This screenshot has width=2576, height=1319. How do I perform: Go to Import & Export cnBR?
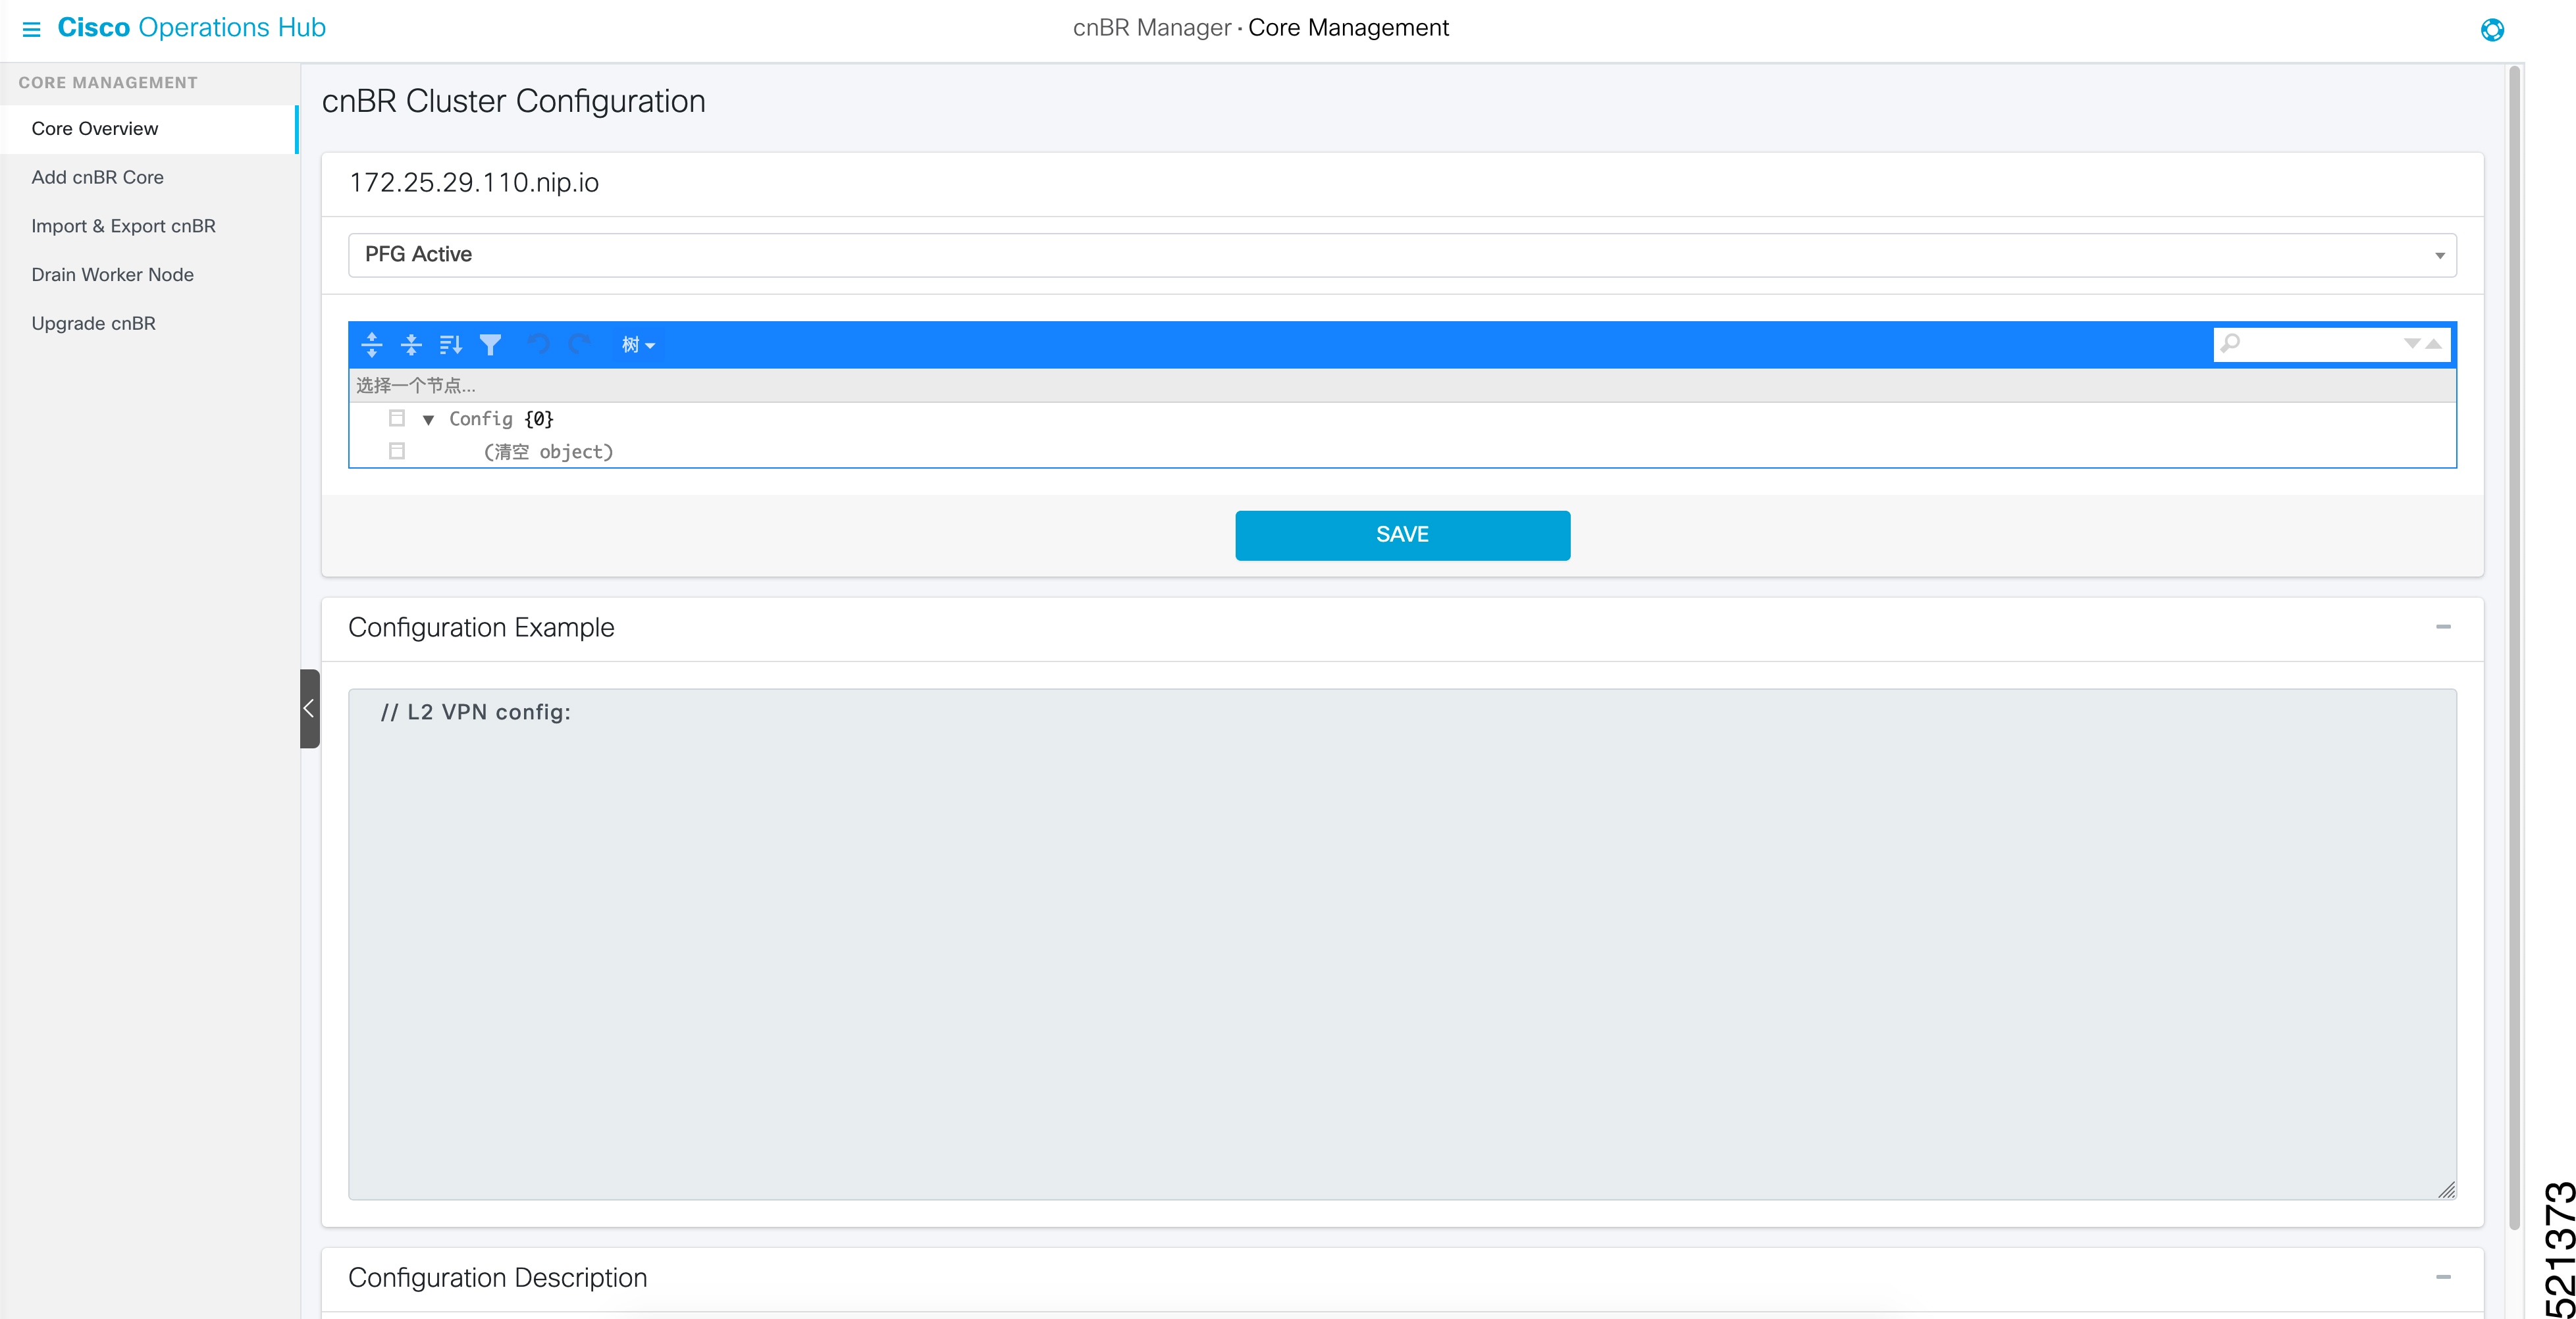pyautogui.click(x=123, y=226)
